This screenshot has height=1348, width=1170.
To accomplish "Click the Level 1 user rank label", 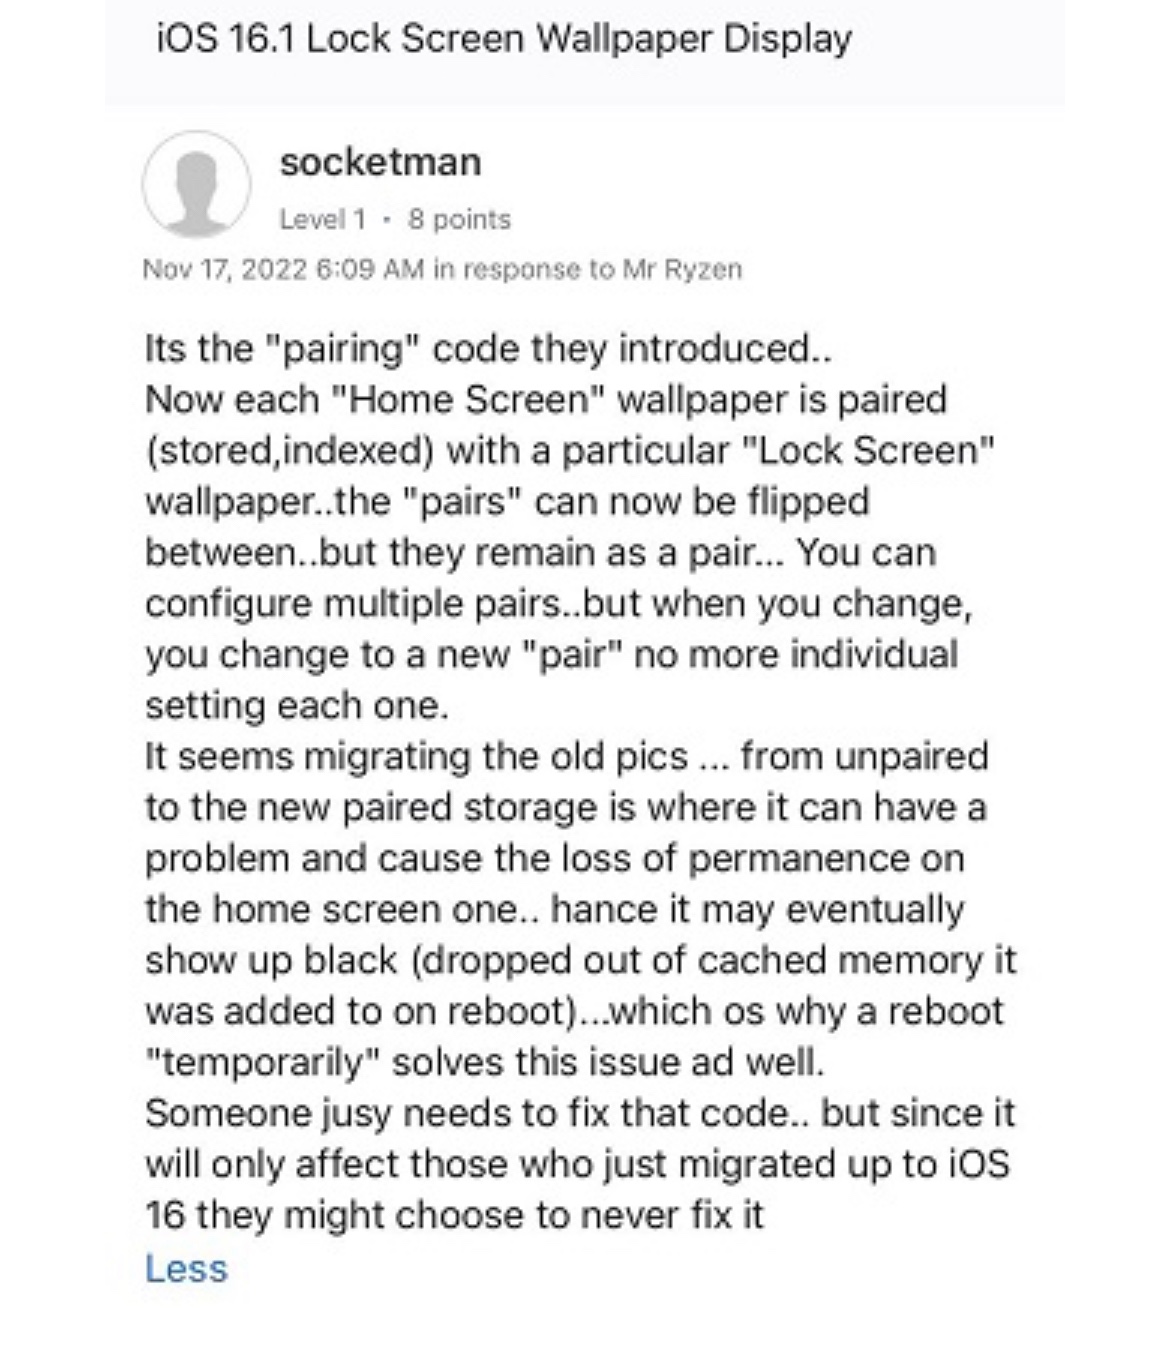I will point(322,219).
